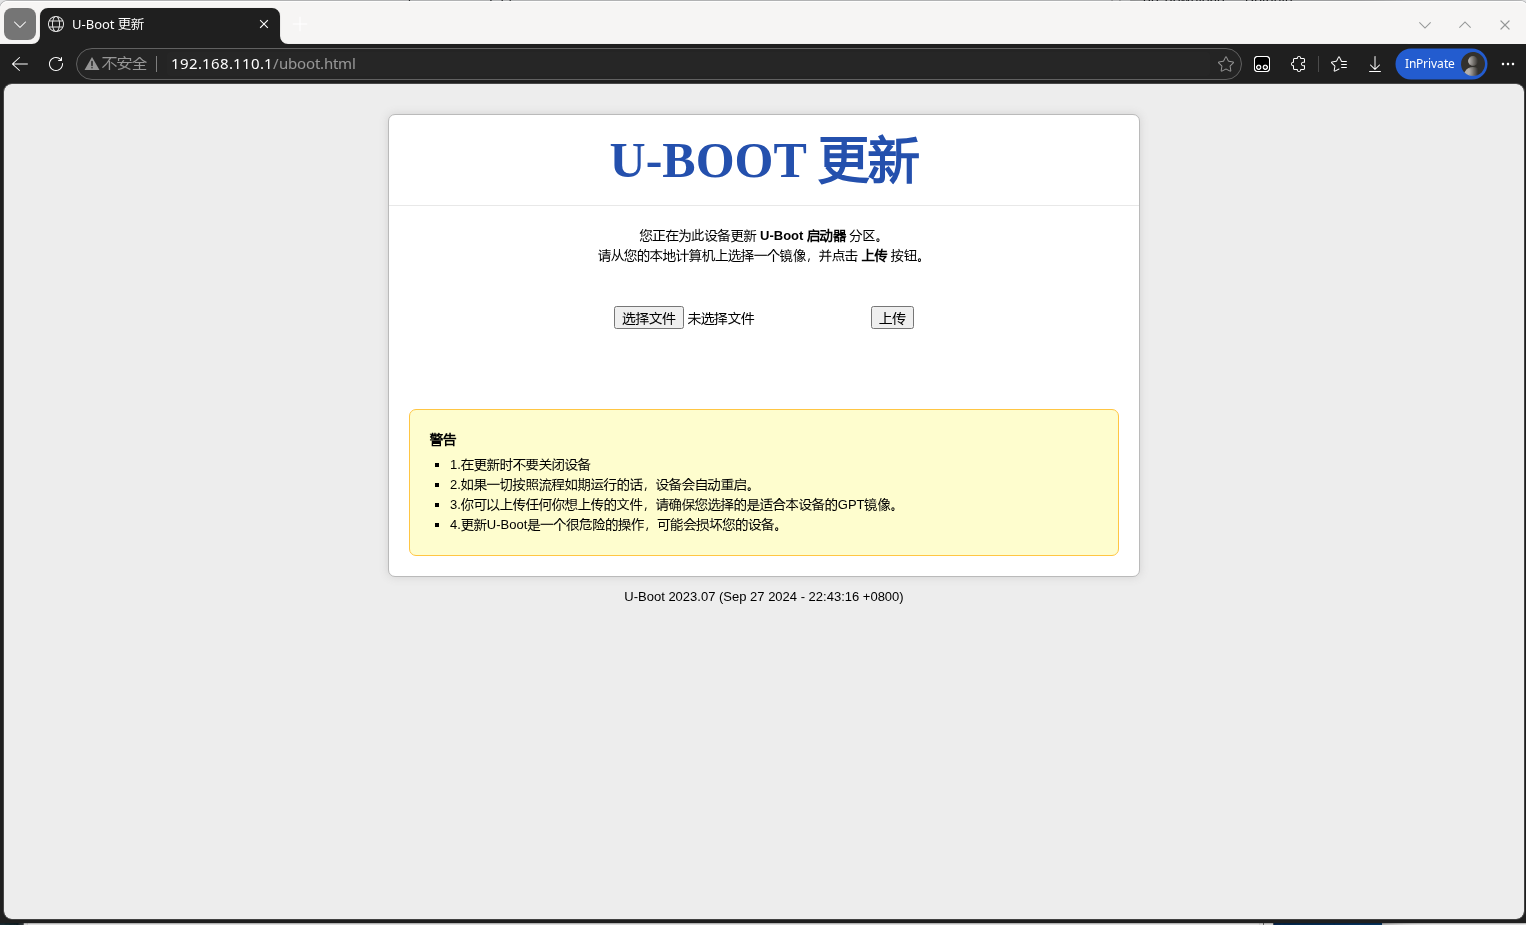Screen dimensions: 1526x925
Task: Open the tab search chevron
Action: pos(20,24)
